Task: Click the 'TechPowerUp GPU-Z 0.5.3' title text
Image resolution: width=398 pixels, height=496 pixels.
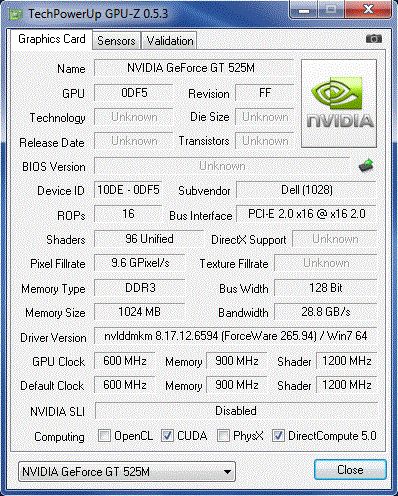Action: [x=98, y=14]
